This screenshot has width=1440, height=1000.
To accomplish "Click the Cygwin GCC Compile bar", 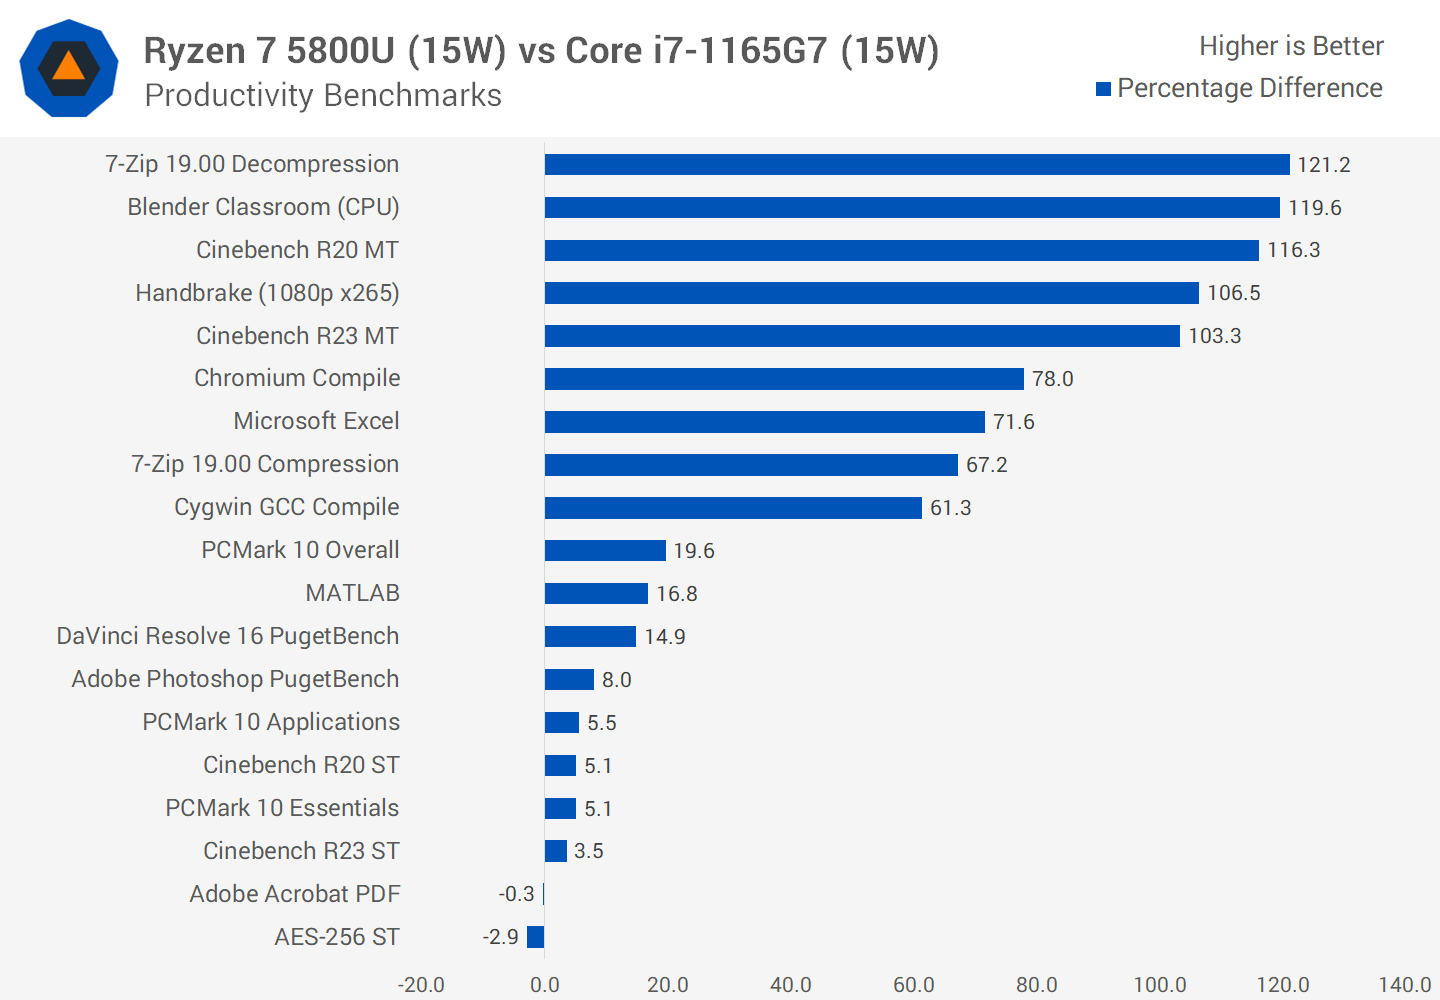I will 733,508.
